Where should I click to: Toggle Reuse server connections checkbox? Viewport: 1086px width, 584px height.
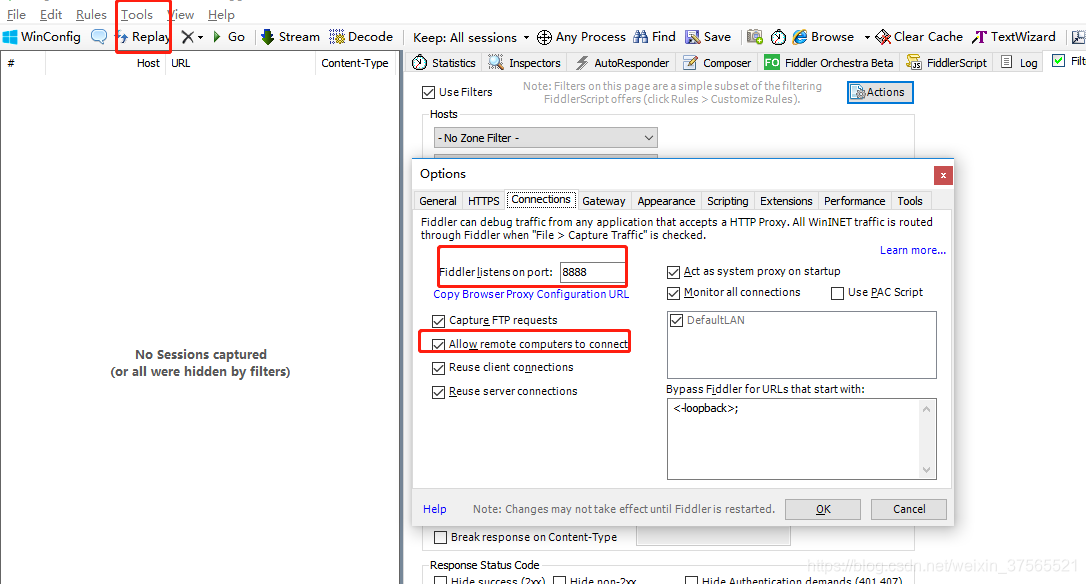click(x=438, y=392)
